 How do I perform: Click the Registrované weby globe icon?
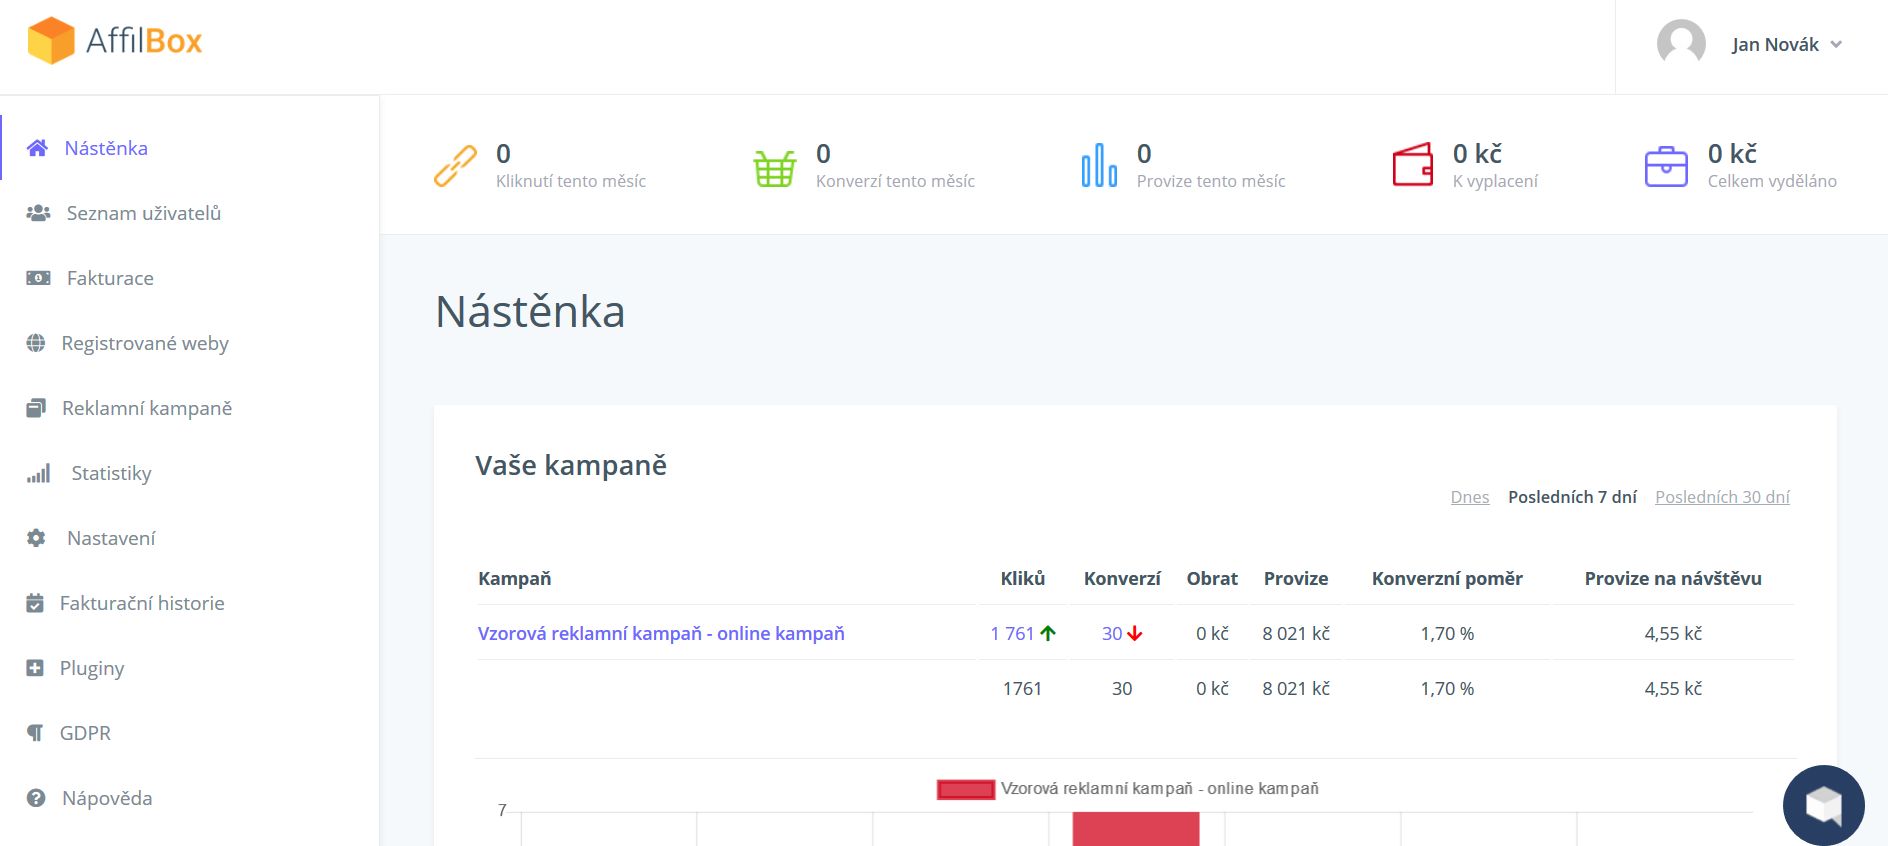point(36,343)
